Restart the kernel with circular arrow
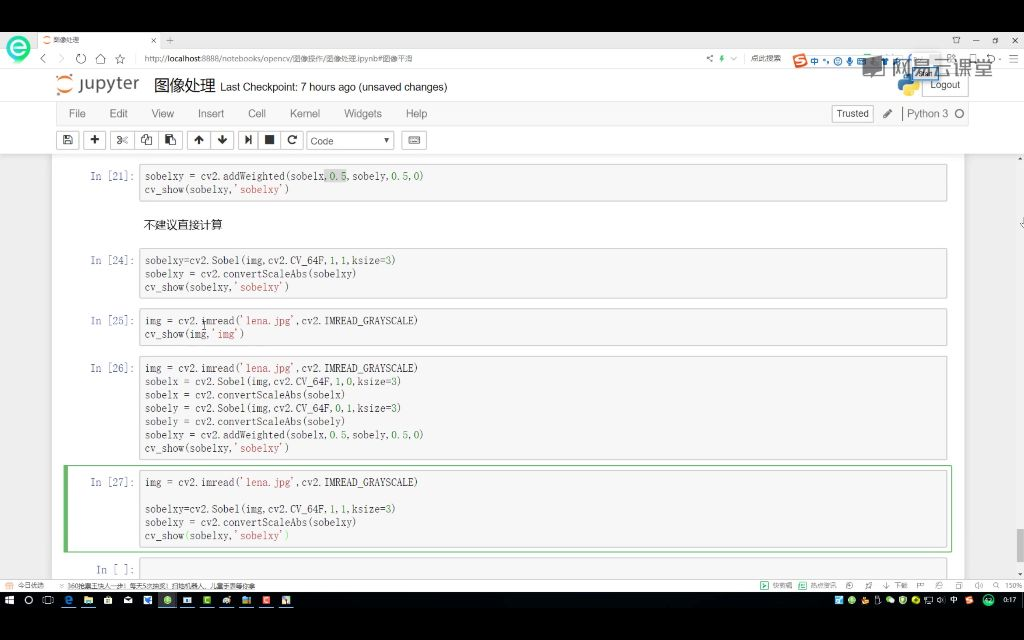 point(292,140)
